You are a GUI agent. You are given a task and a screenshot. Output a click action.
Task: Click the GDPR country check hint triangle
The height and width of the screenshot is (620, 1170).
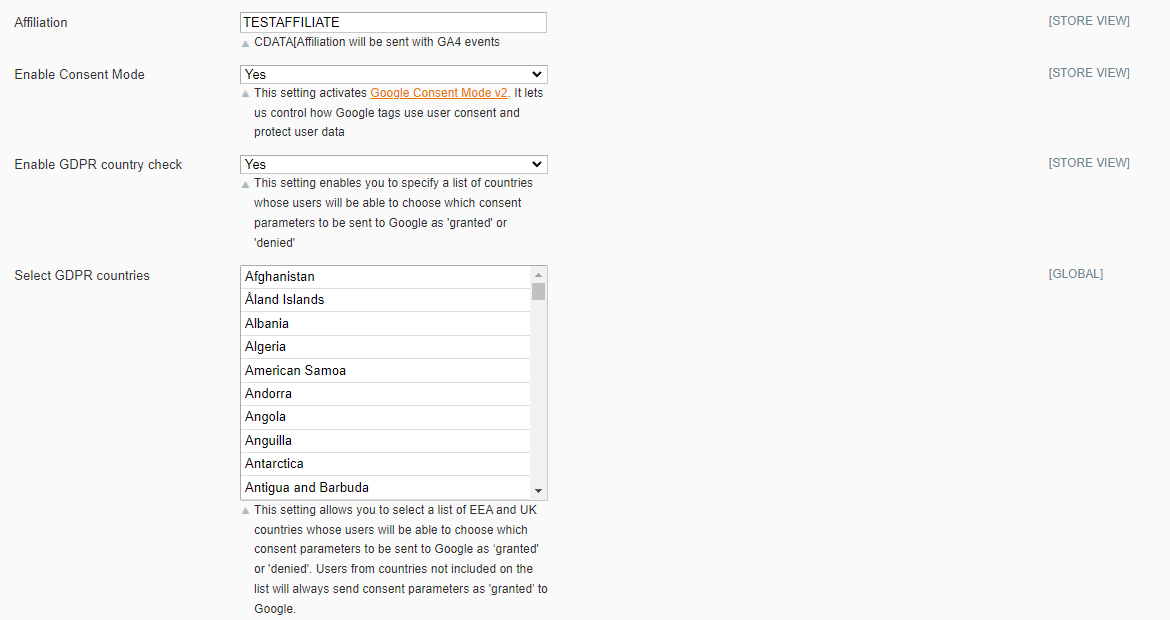(246, 184)
